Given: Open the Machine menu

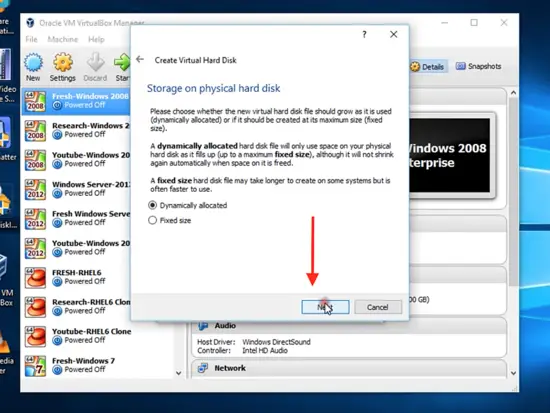Looking at the screenshot, I should 63,39.
